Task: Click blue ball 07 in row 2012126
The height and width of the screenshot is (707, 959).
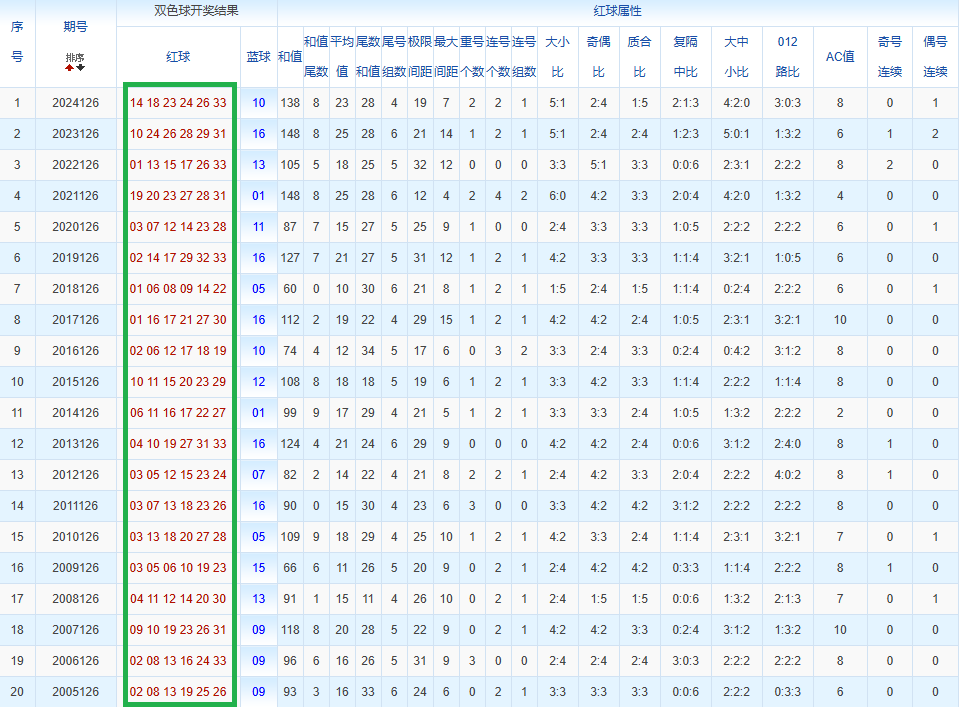Action: tap(259, 475)
